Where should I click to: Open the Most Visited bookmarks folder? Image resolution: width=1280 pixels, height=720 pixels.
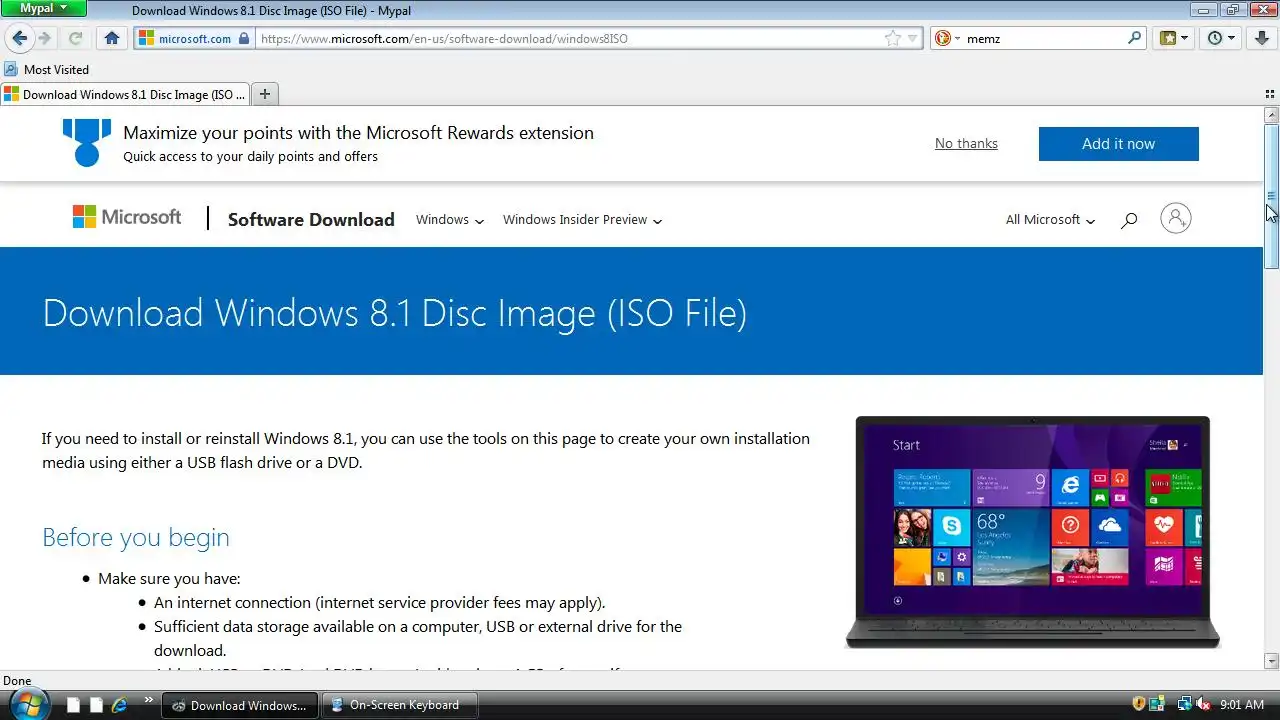click(x=47, y=69)
